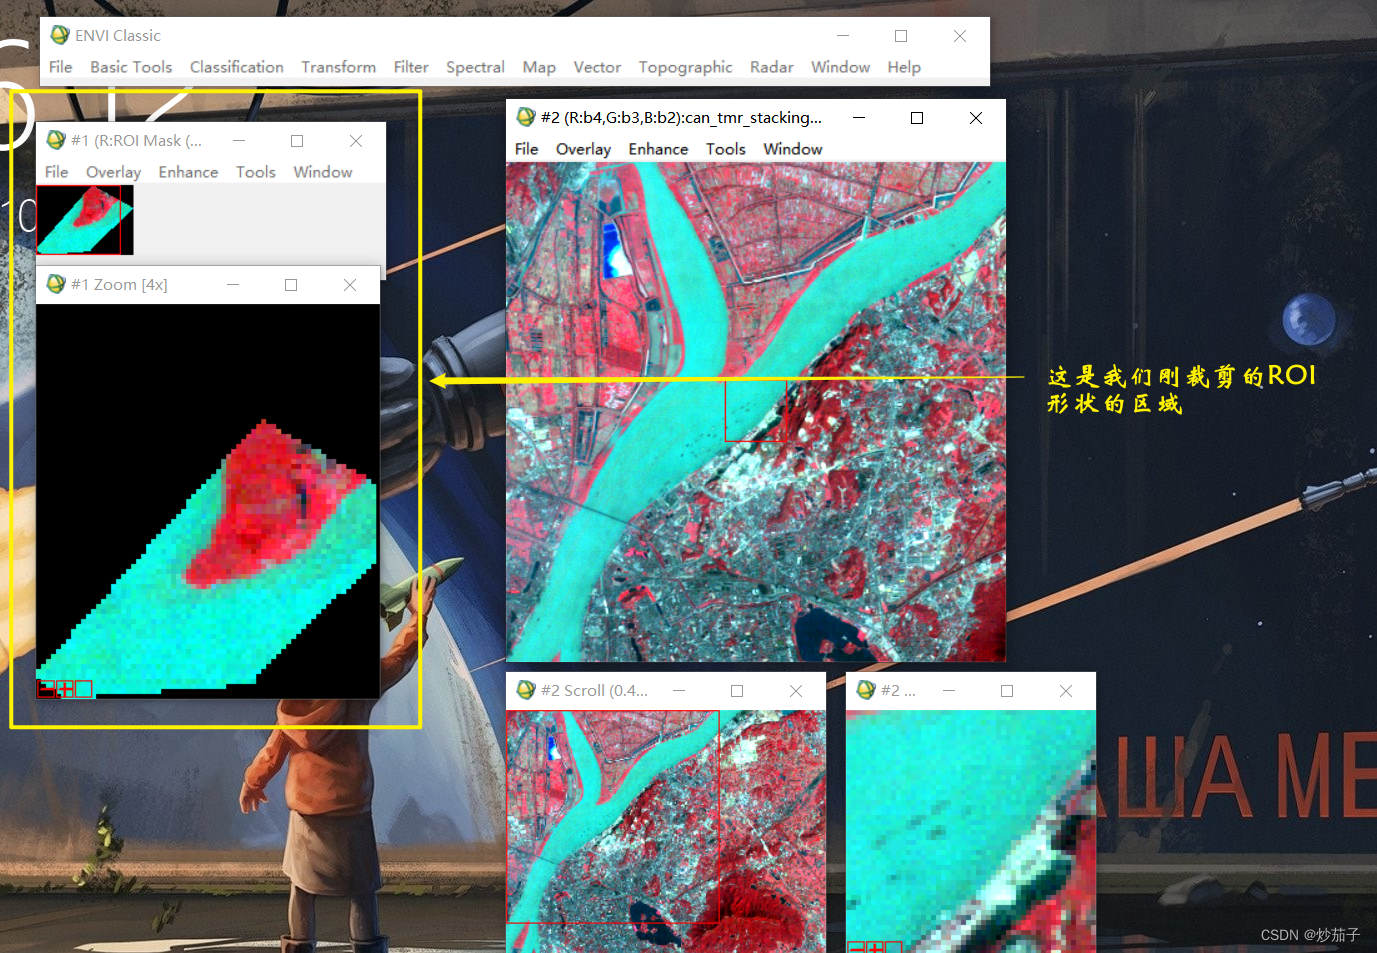The image size is (1377, 953).
Task: Maximize the #2 display window
Action: click(917, 118)
